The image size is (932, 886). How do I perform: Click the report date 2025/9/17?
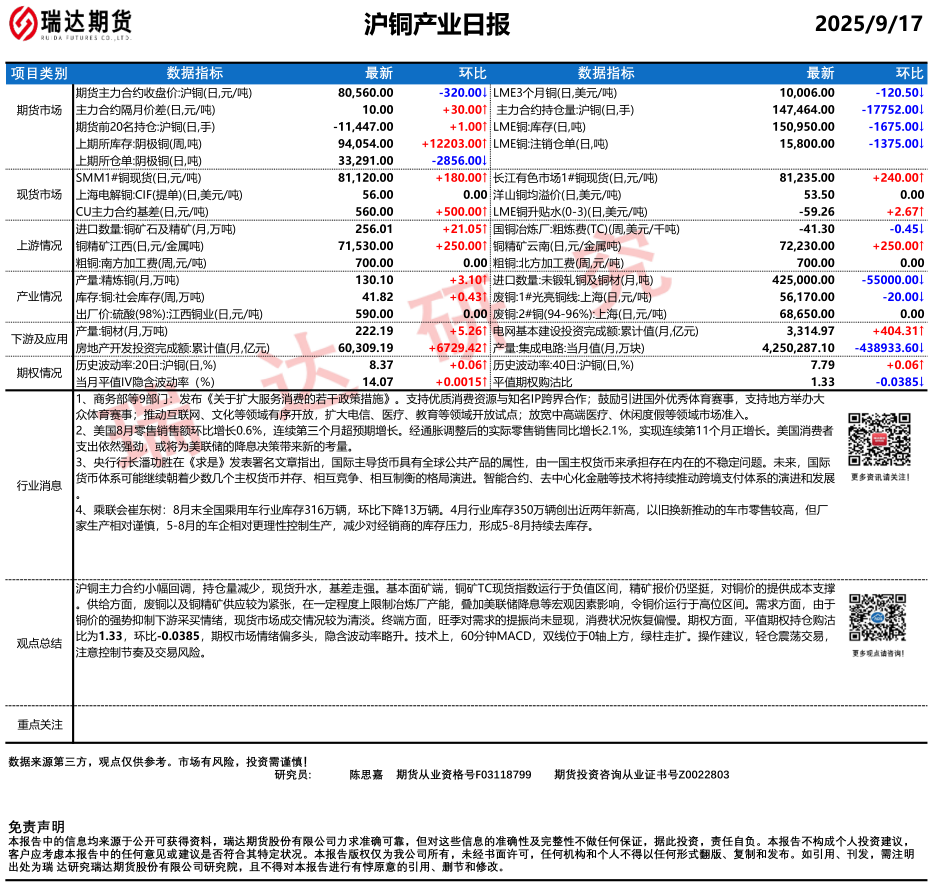pyautogui.click(x=868, y=24)
